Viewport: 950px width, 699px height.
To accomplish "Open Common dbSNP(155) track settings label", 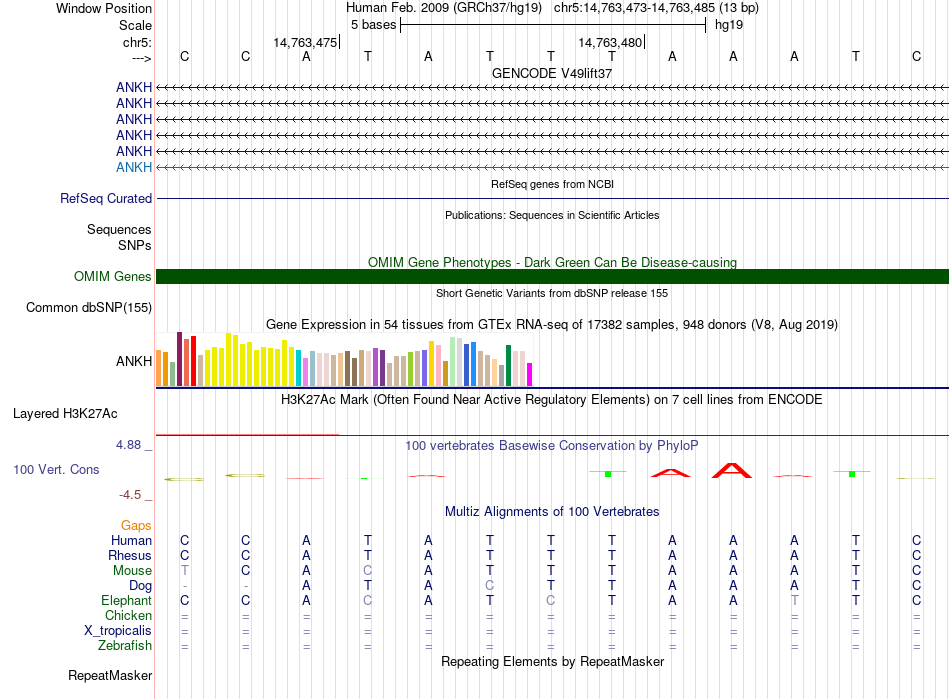I will tap(89, 308).
